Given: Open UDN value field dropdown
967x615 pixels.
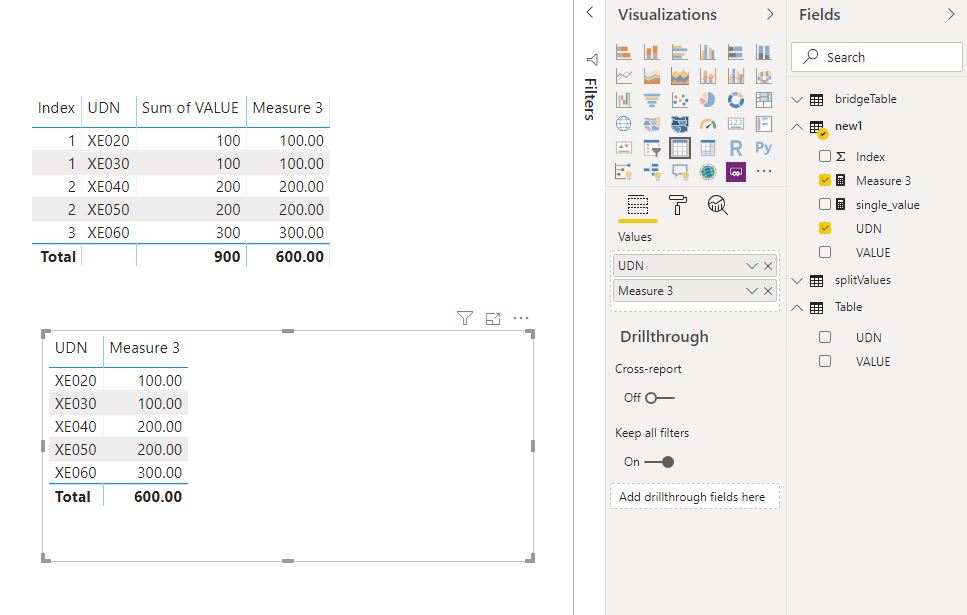Looking at the screenshot, I should tap(751, 266).
